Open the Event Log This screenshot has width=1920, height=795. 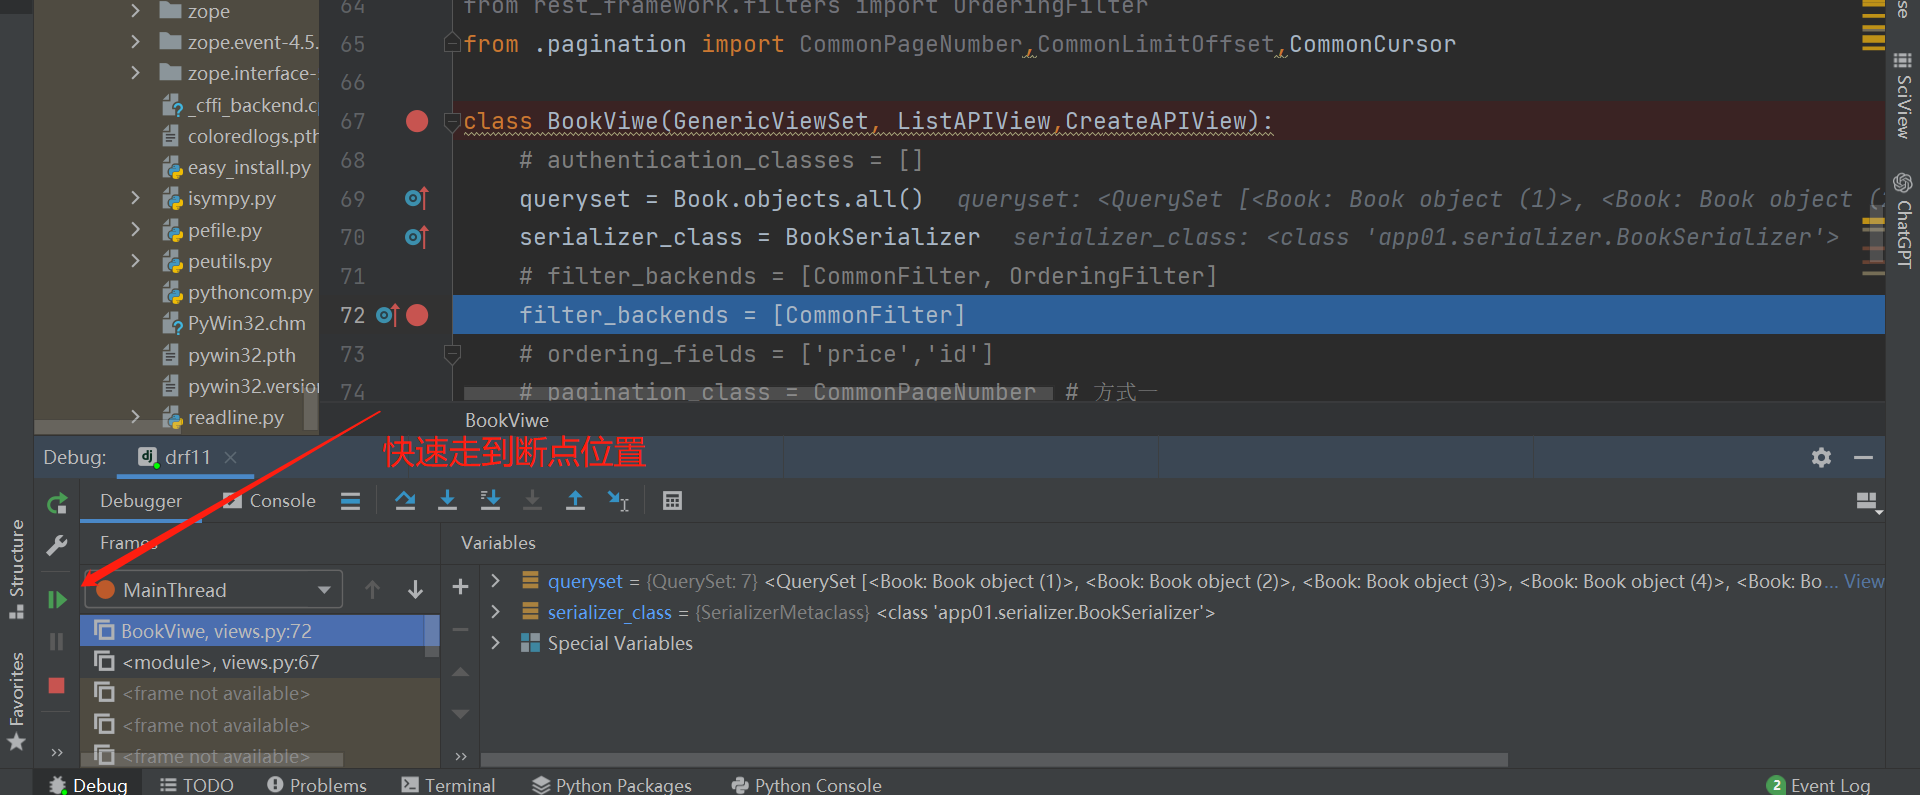(1819, 785)
